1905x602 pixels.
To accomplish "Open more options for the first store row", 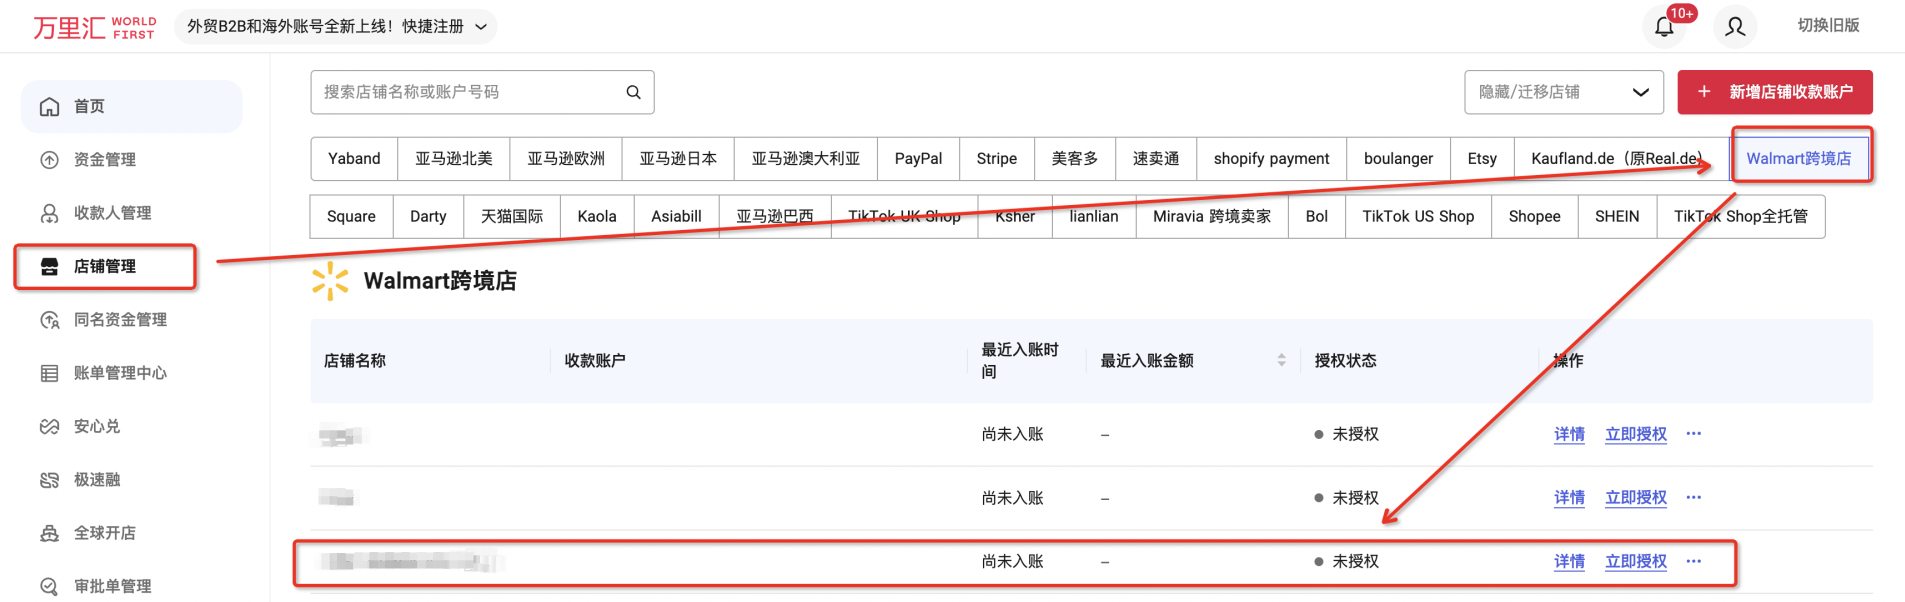I will [x=1693, y=434].
